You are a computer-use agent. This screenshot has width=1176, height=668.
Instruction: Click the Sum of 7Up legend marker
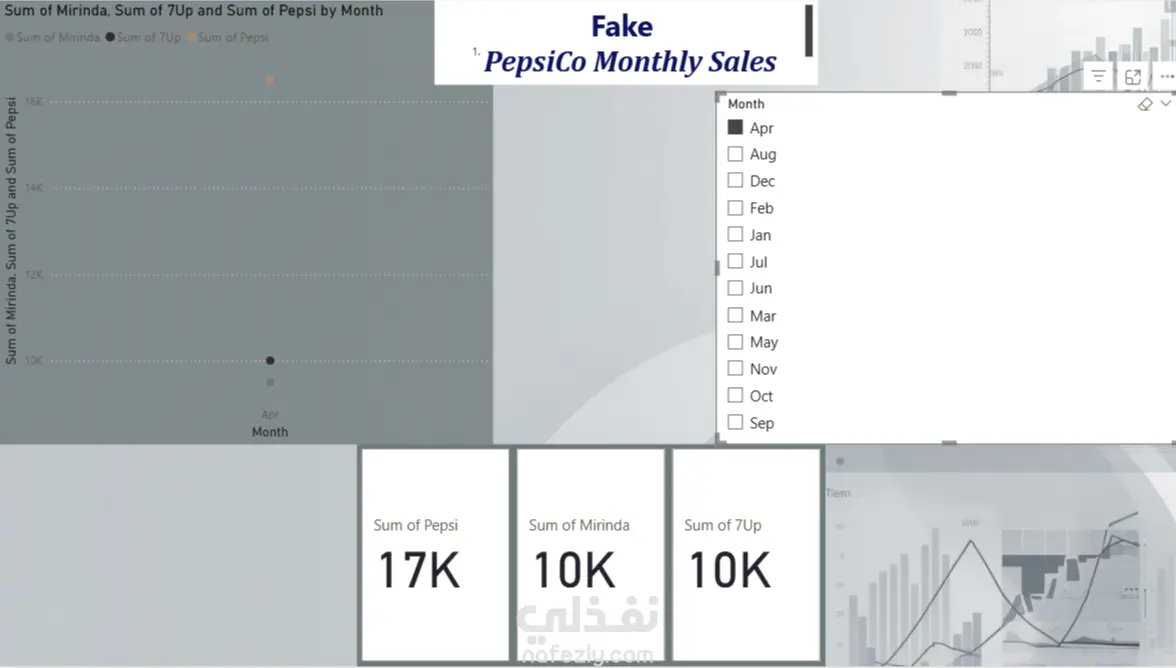pyautogui.click(x=110, y=38)
